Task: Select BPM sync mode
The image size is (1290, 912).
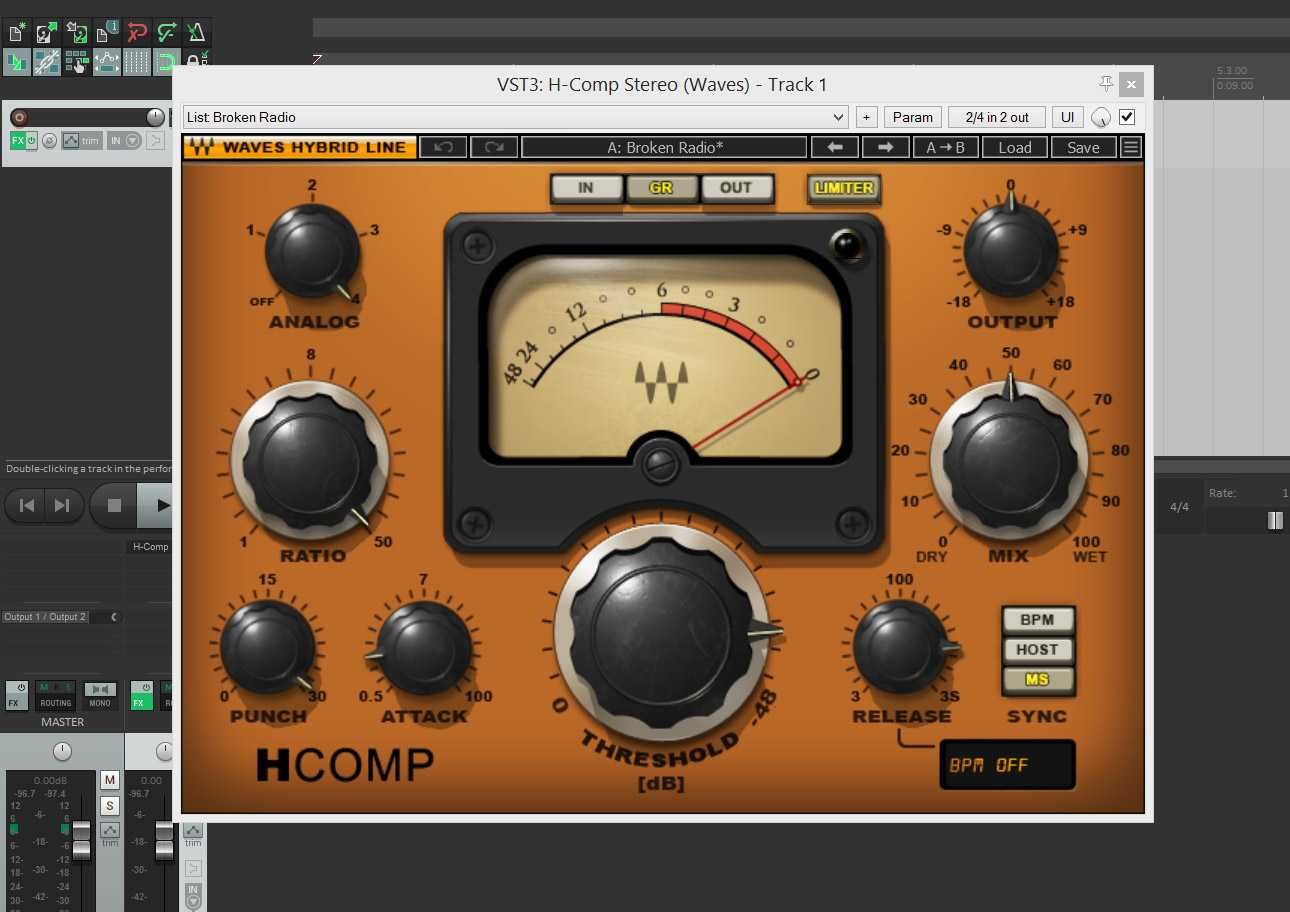Action: 1038,619
